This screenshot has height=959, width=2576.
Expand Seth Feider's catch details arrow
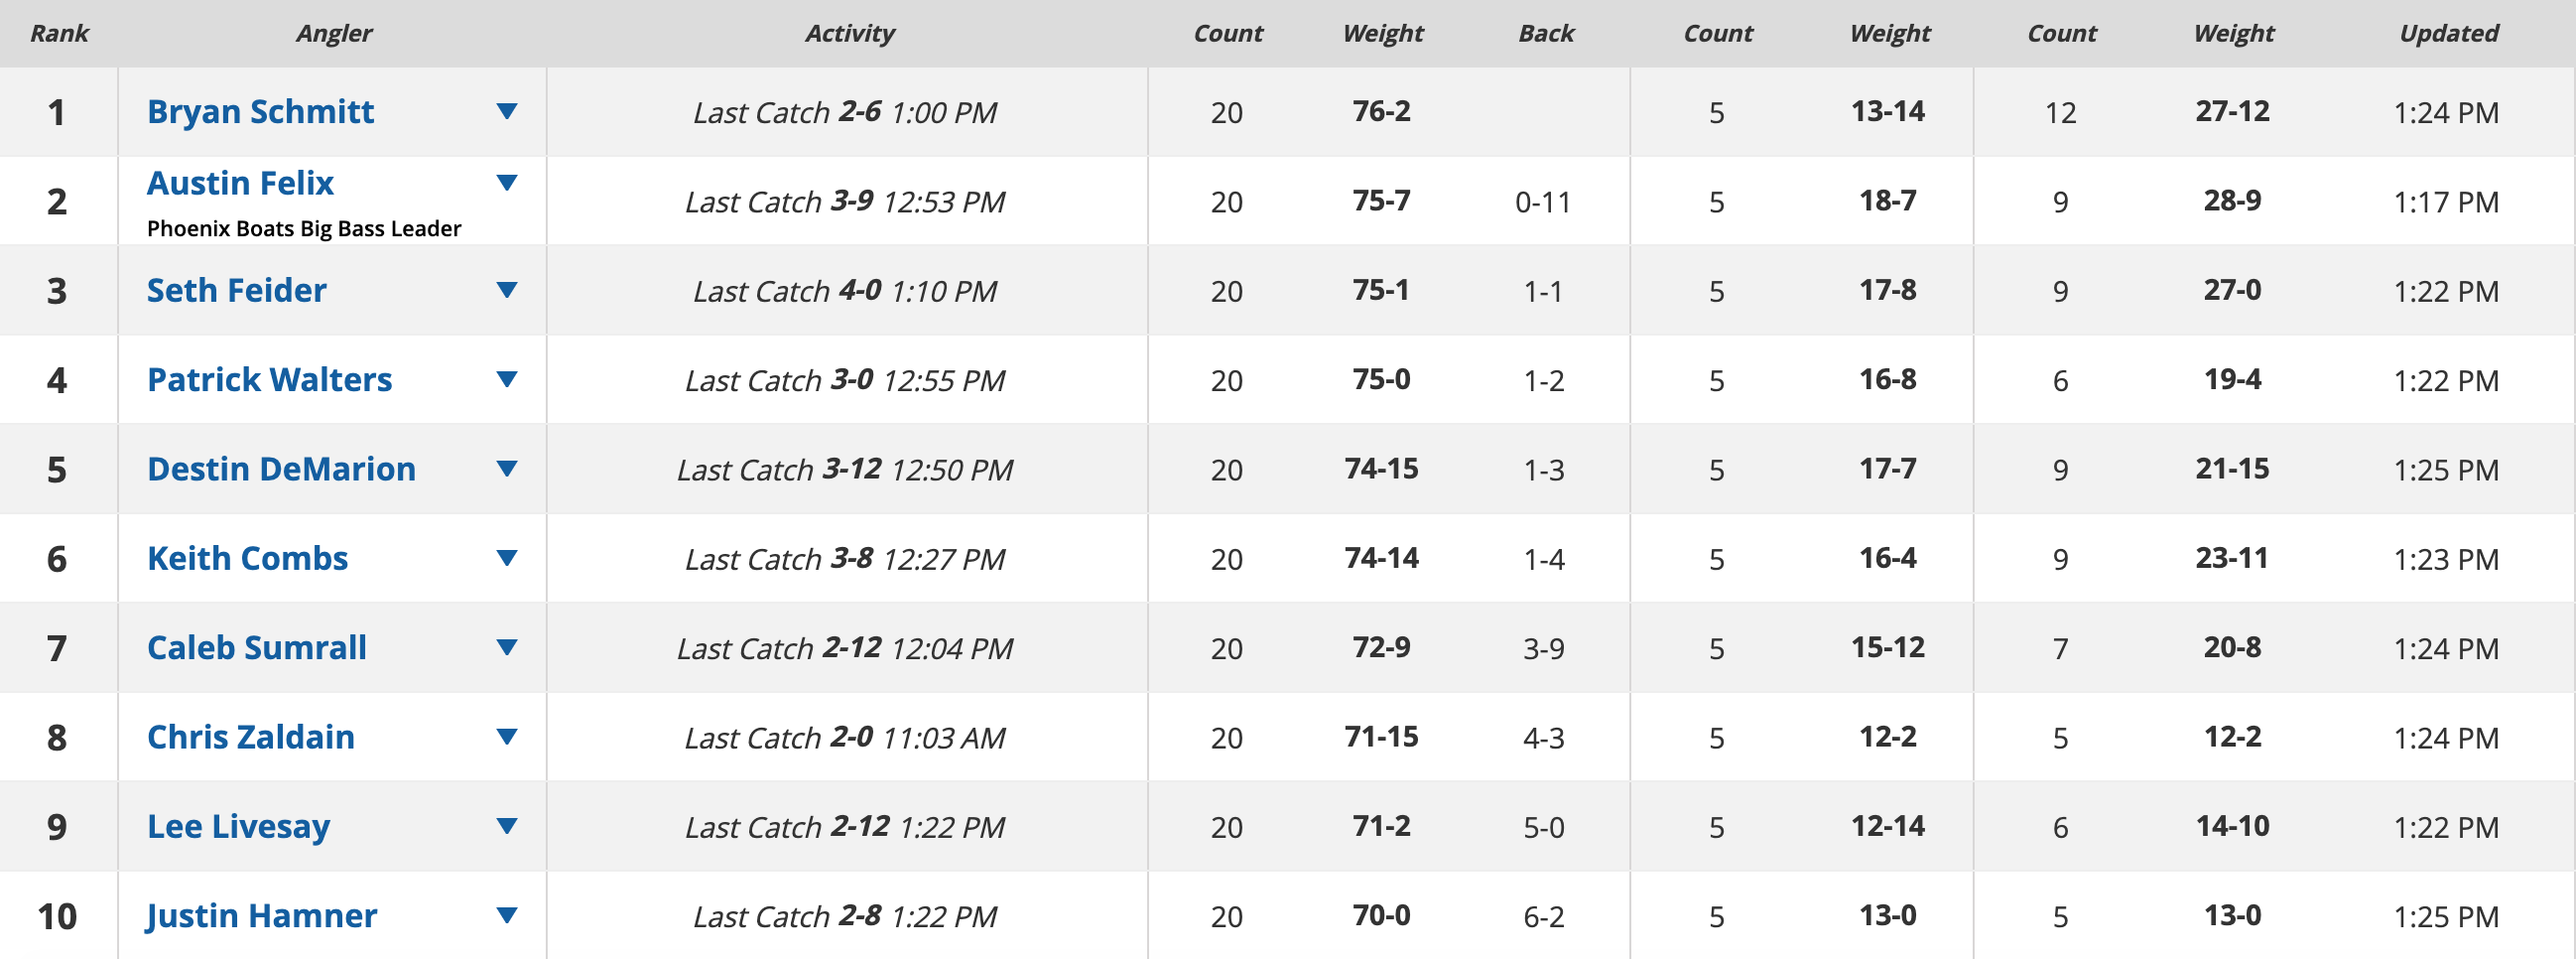[507, 290]
